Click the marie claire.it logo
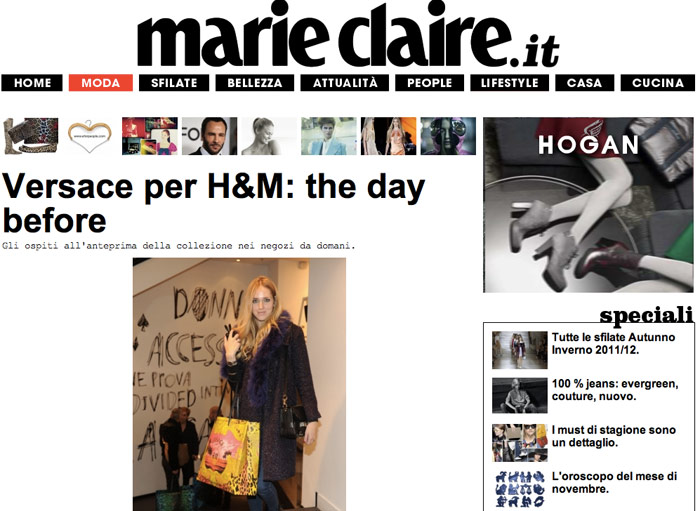The image size is (700, 511). click(x=348, y=35)
